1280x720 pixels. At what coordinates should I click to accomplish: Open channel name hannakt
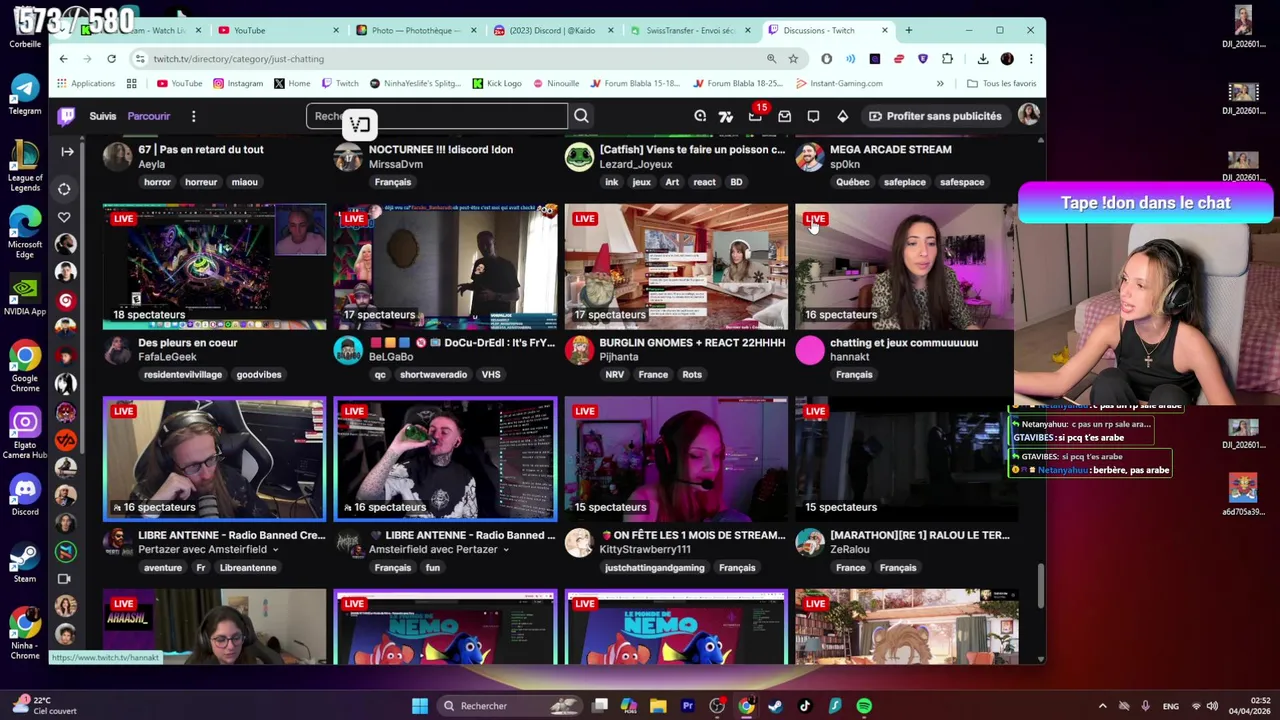pyautogui.click(x=850, y=357)
